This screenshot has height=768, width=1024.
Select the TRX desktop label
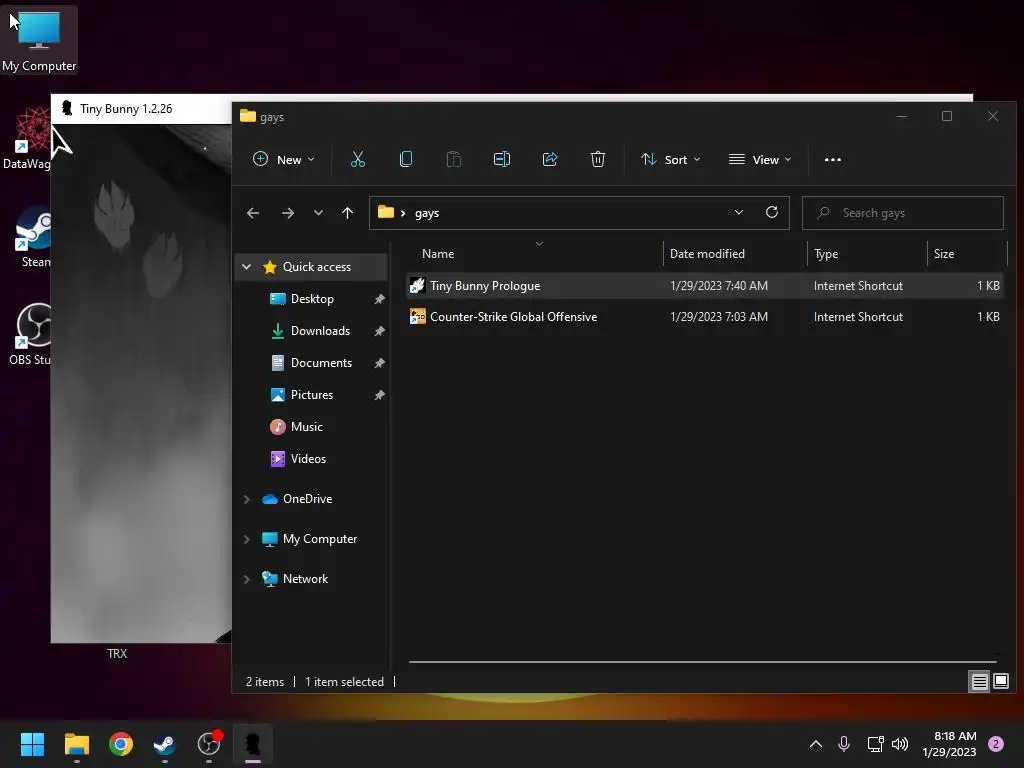coord(117,654)
